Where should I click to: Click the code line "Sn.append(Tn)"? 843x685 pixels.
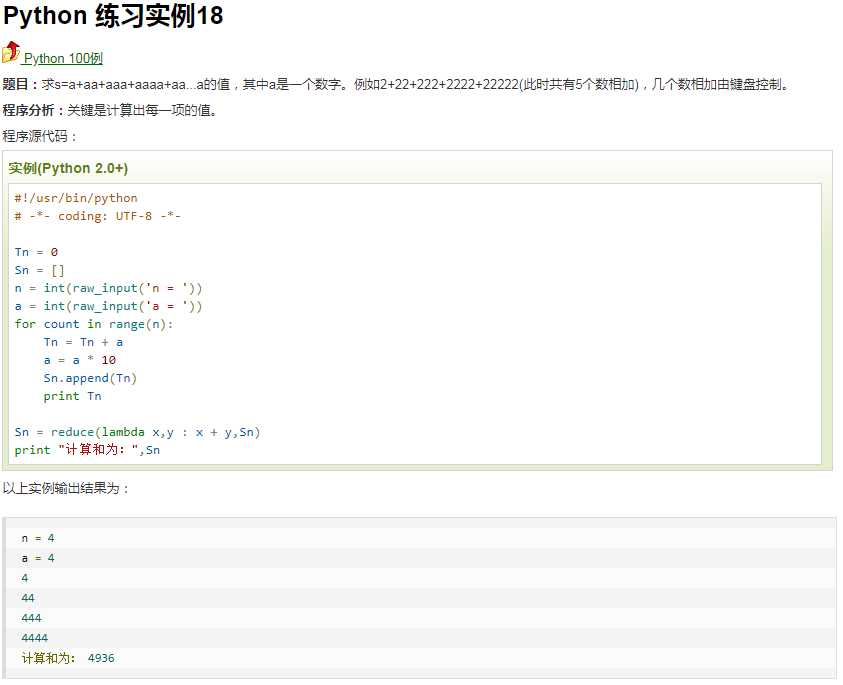(90, 378)
